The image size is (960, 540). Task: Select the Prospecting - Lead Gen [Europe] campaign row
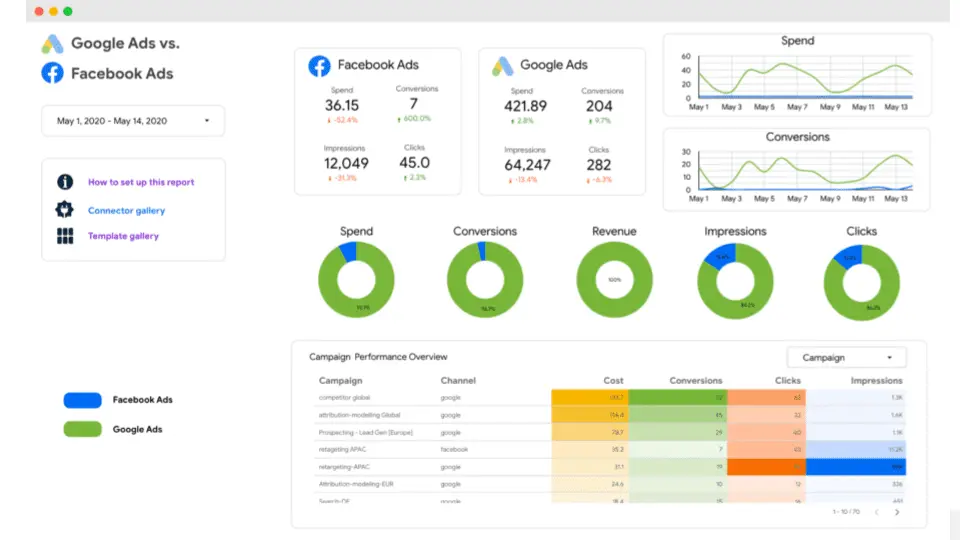pos(610,432)
